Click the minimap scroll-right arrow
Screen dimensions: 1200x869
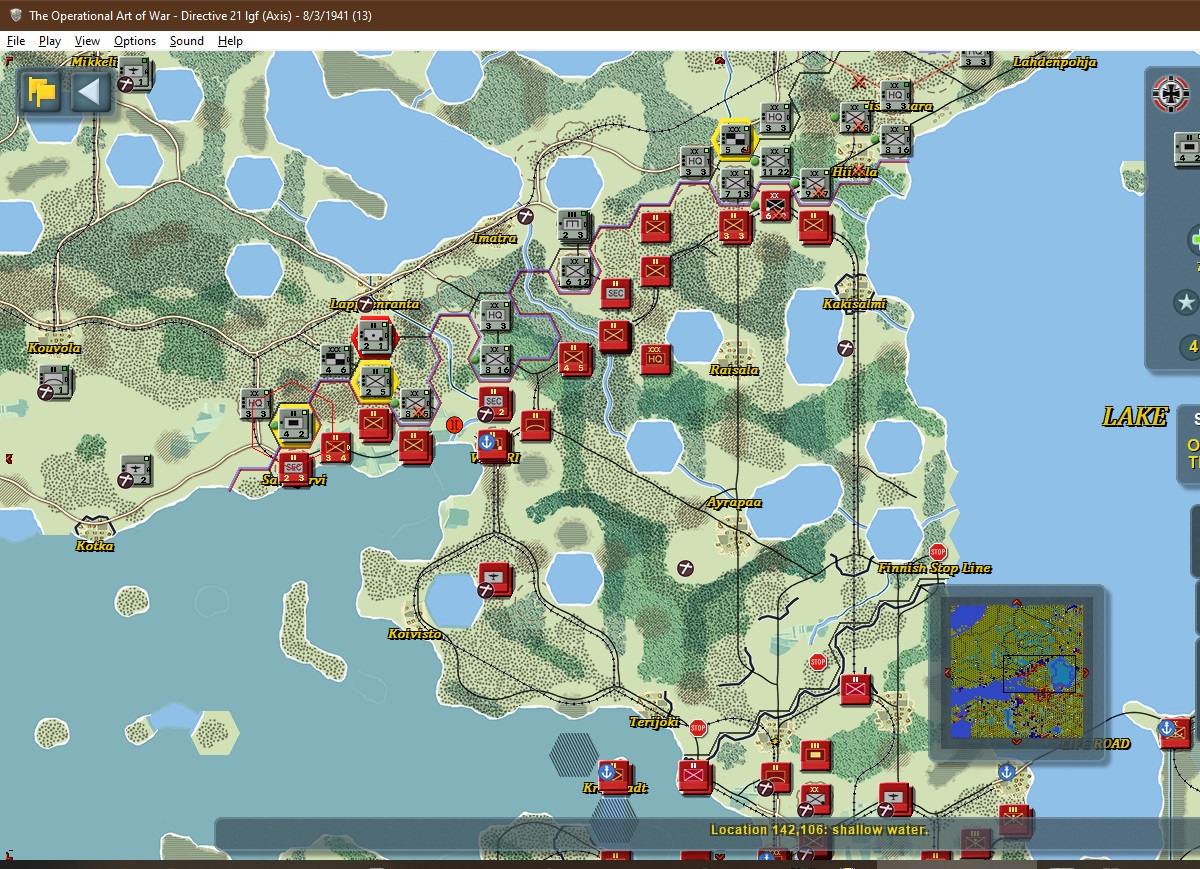1086,672
